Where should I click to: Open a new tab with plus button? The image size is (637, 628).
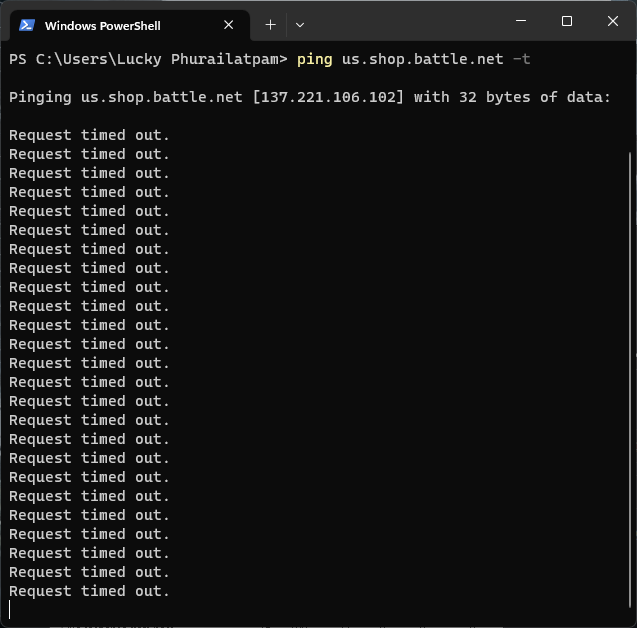(270, 24)
